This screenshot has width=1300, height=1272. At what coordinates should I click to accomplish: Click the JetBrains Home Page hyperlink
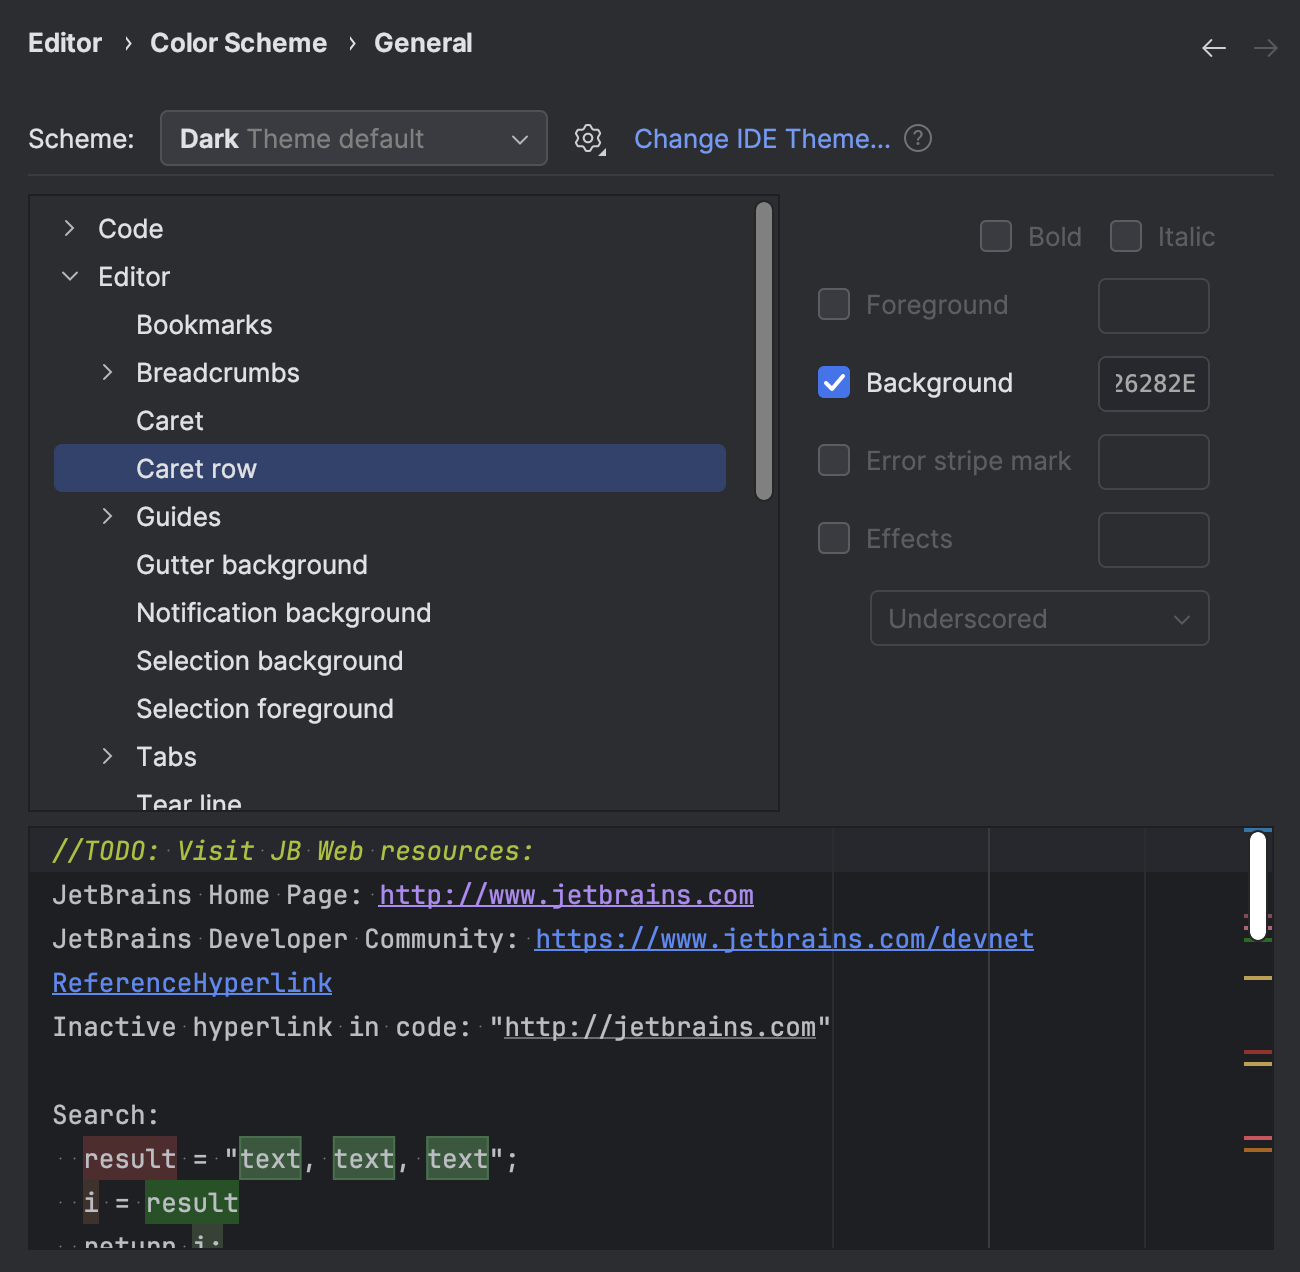[x=565, y=894]
